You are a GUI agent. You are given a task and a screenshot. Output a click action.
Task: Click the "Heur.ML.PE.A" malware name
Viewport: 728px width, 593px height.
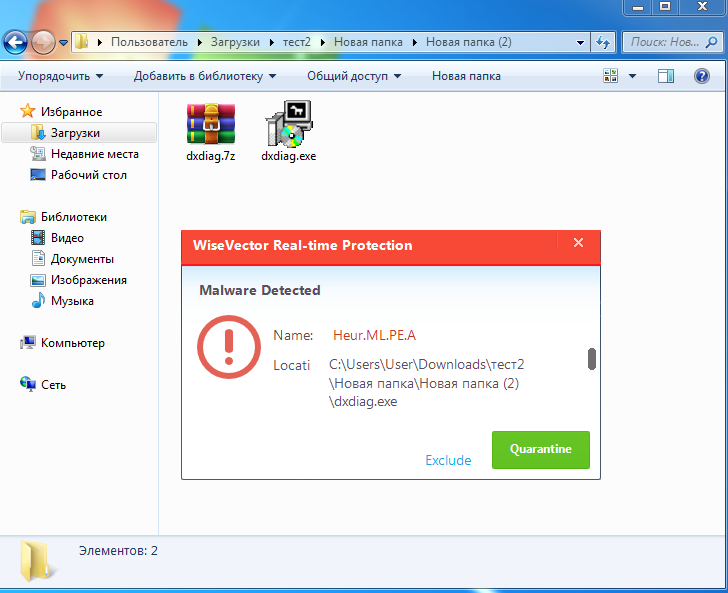(x=374, y=335)
